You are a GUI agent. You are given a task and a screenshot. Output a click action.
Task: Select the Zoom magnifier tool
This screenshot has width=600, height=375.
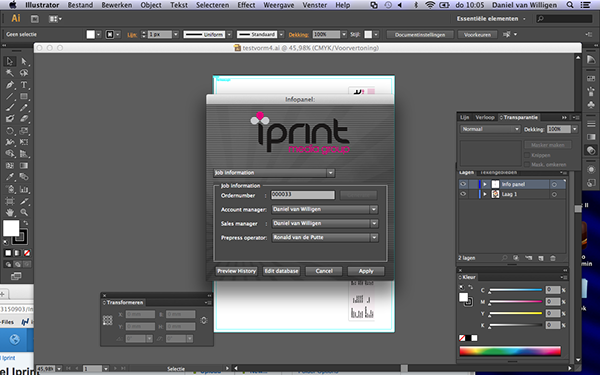point(24,212)
